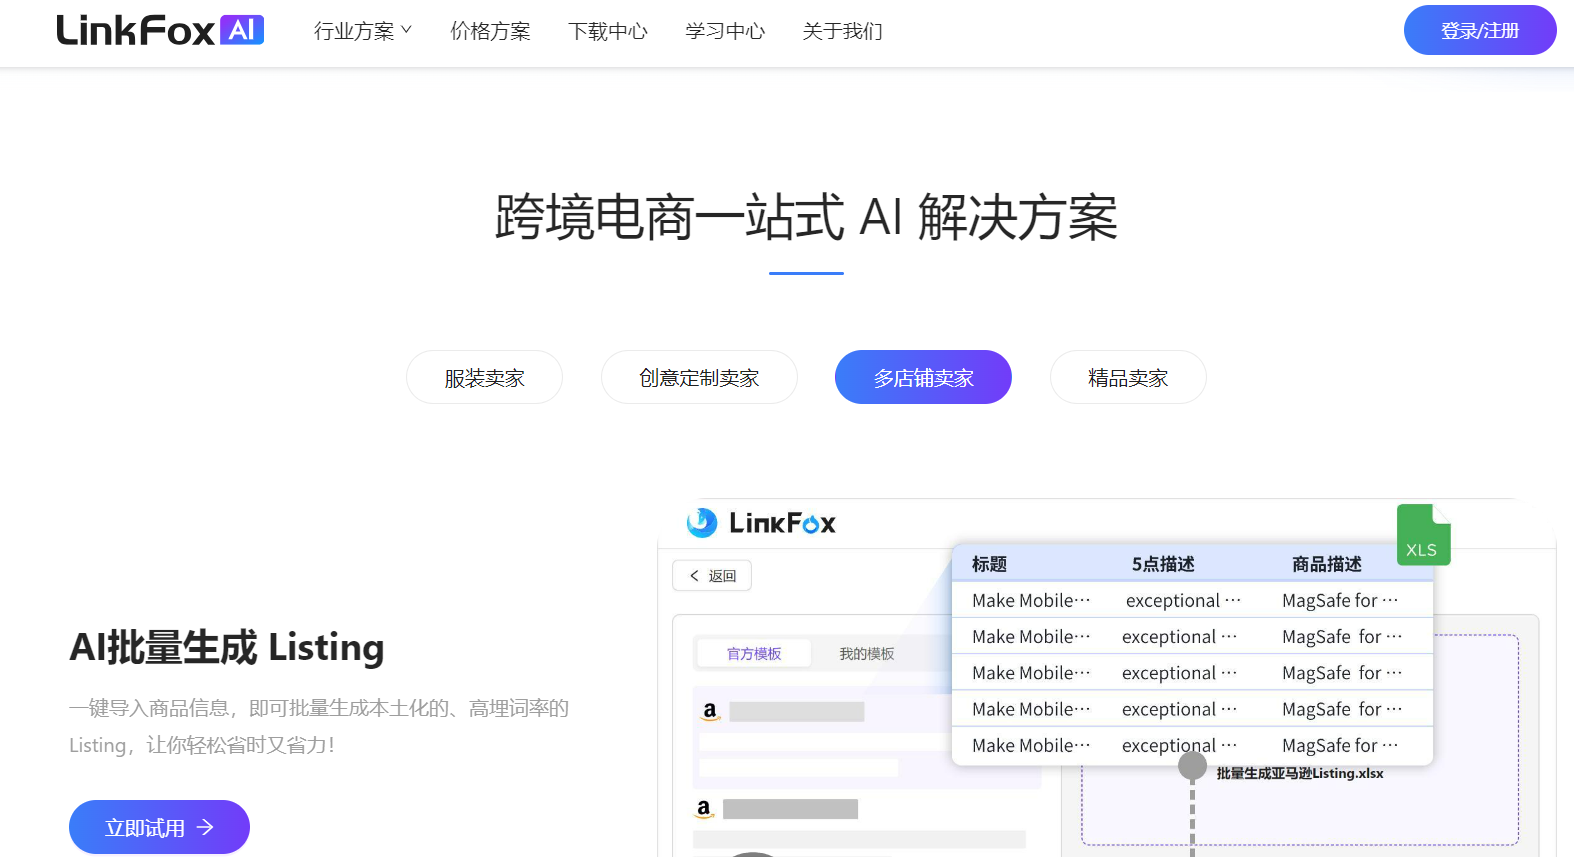Click the 标题 column header
1574x857 pixels.
coord(989,564)
